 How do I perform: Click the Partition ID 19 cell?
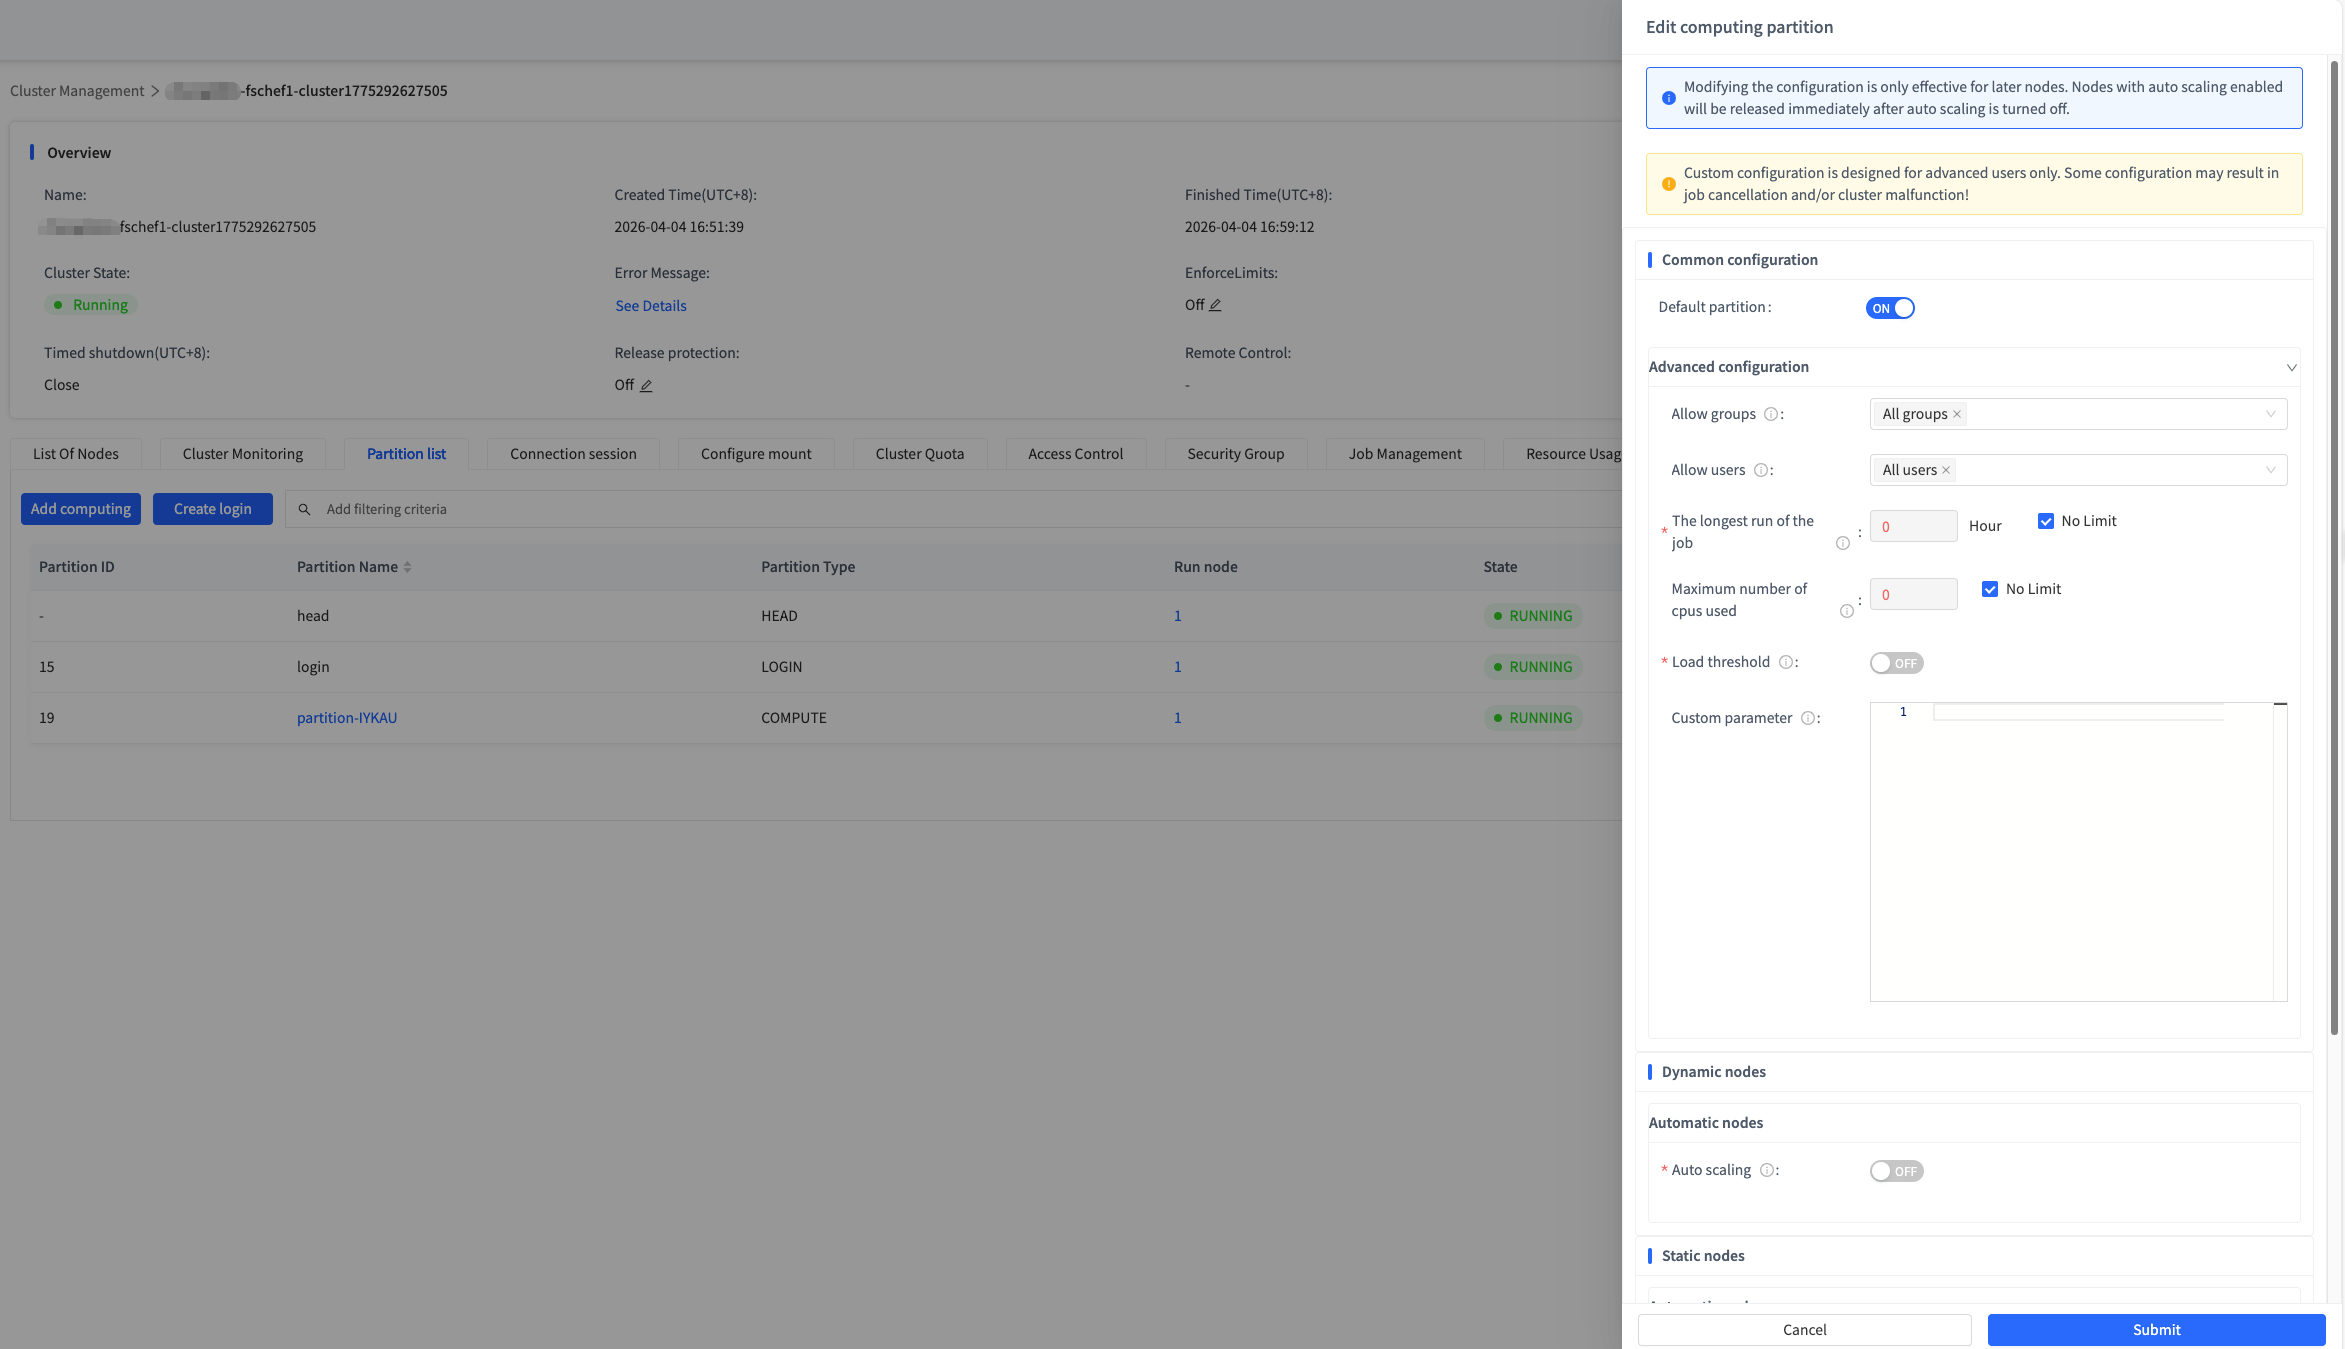click(47, 718)
